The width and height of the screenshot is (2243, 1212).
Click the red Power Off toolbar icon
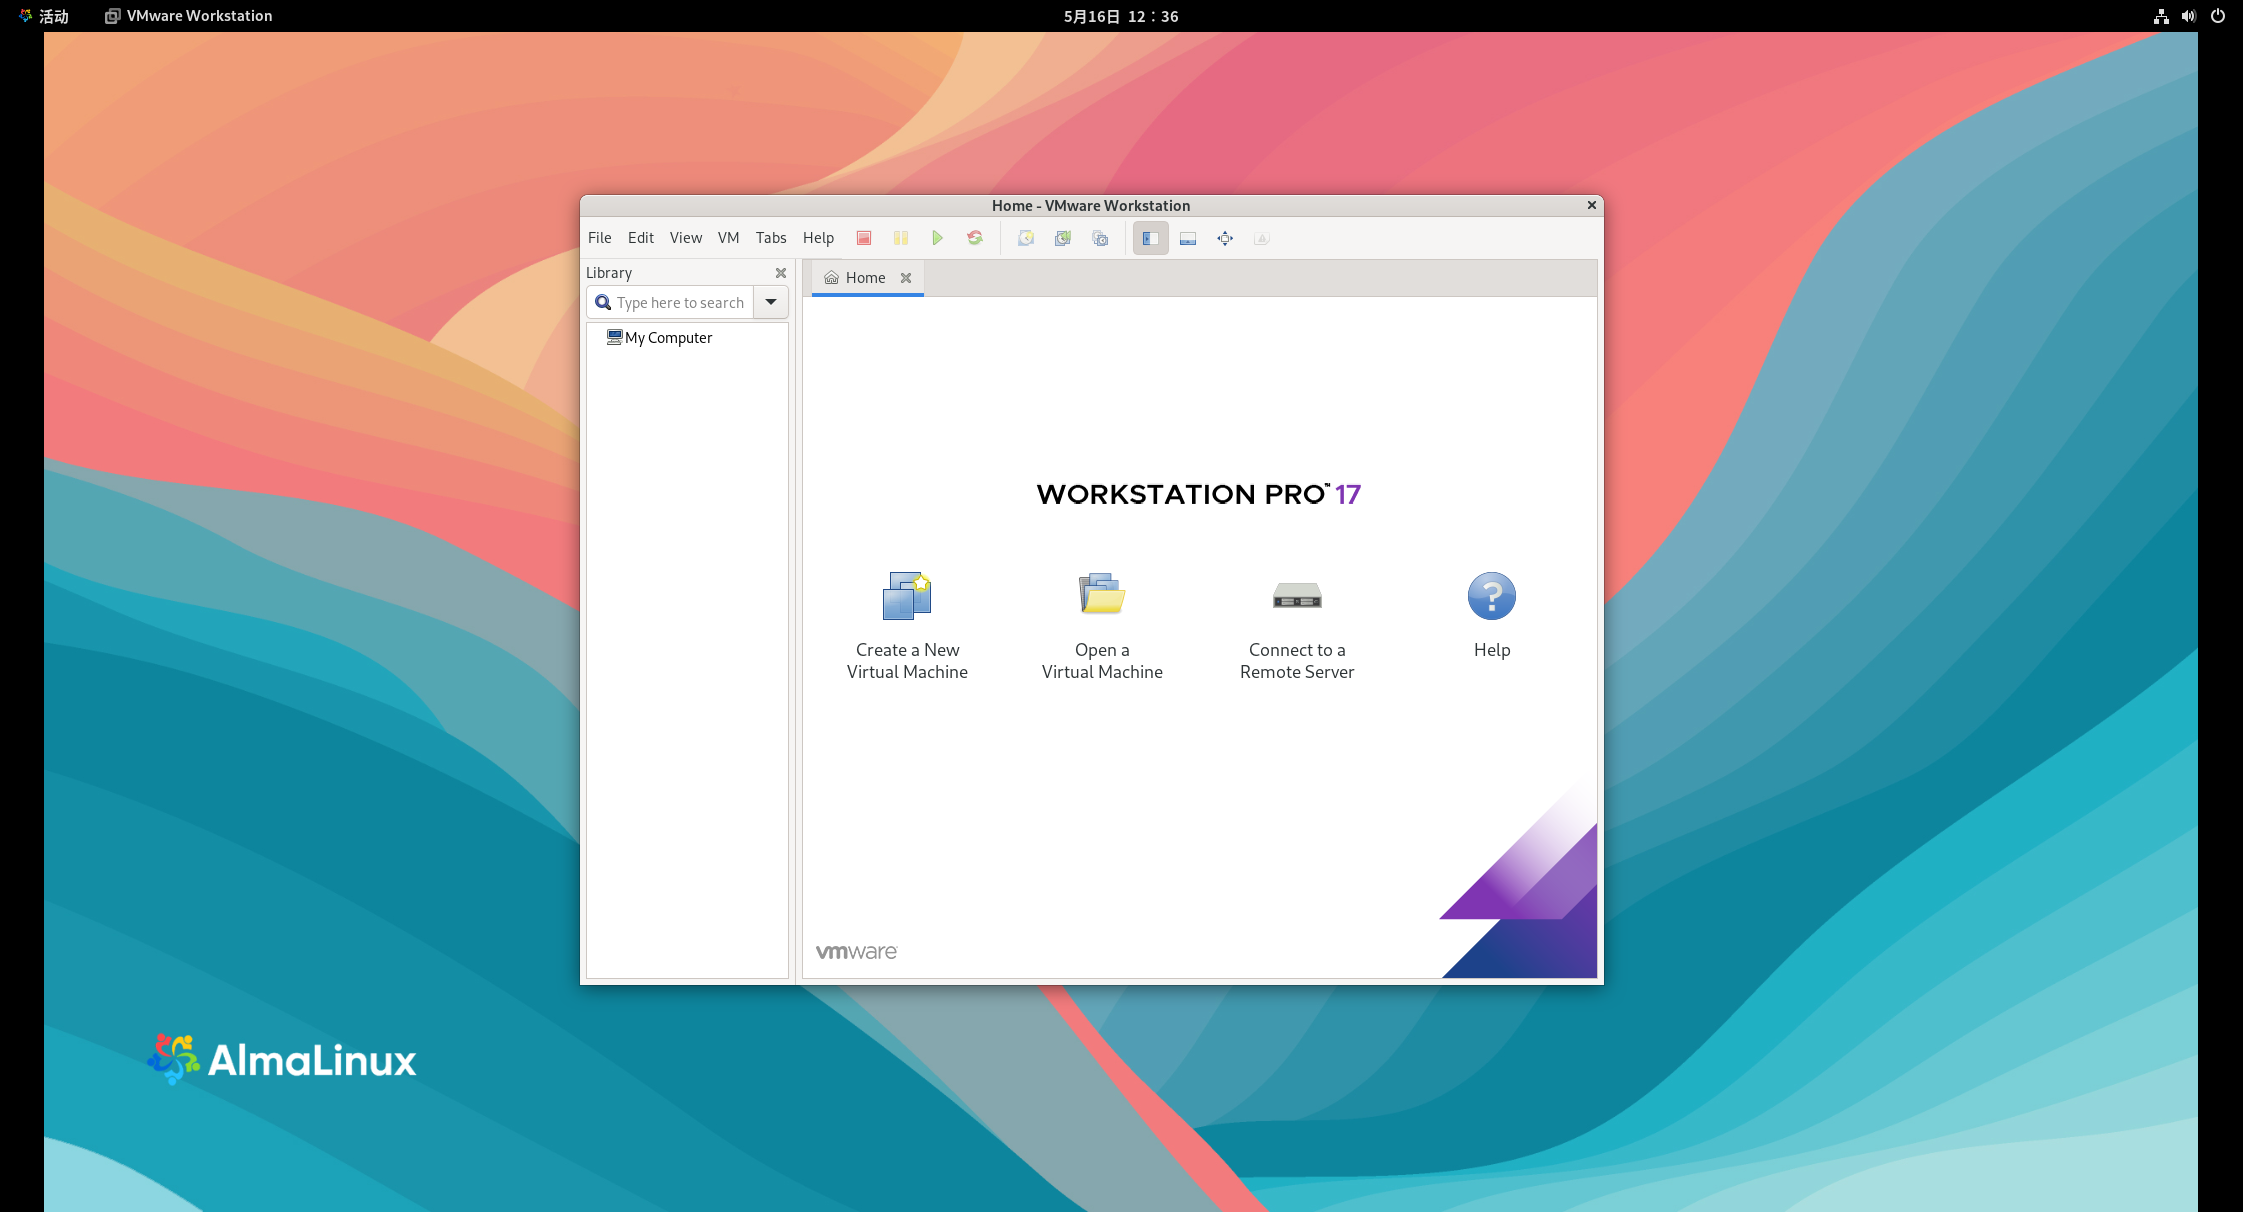pos(864,238)
